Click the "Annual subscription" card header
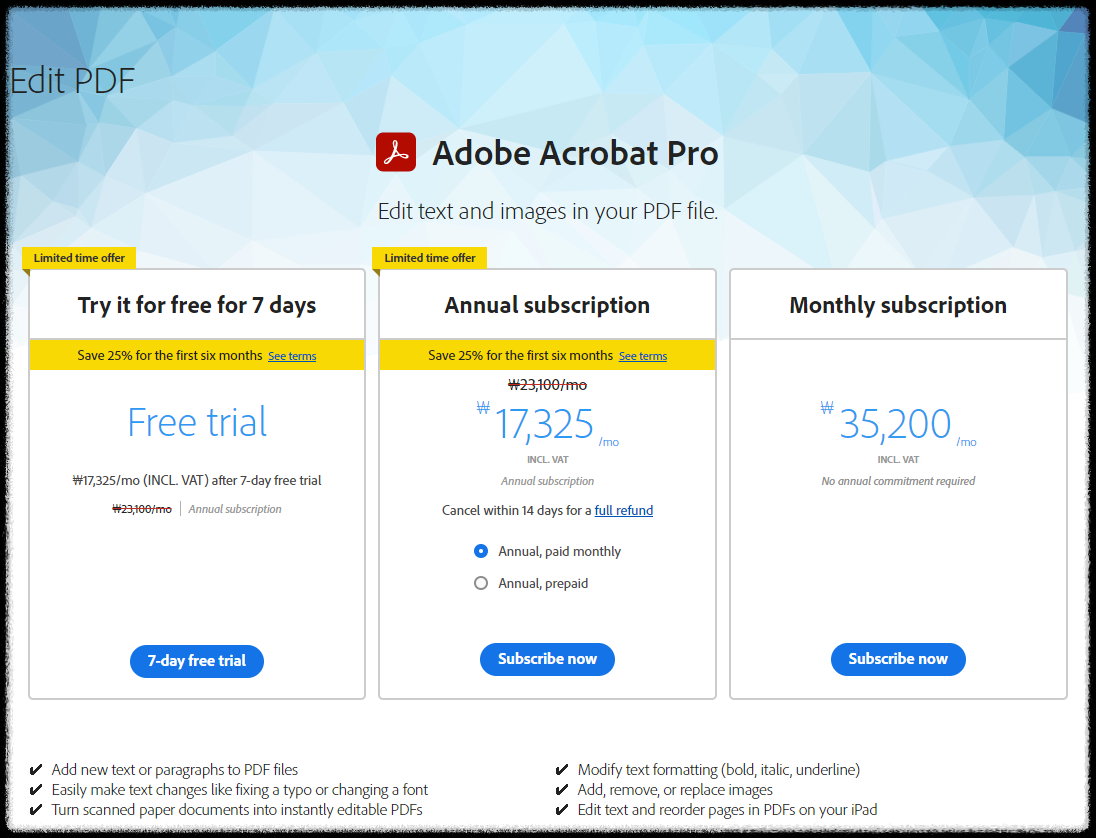The height and width of the screenshot is (838, 1096). pos(547,304)
